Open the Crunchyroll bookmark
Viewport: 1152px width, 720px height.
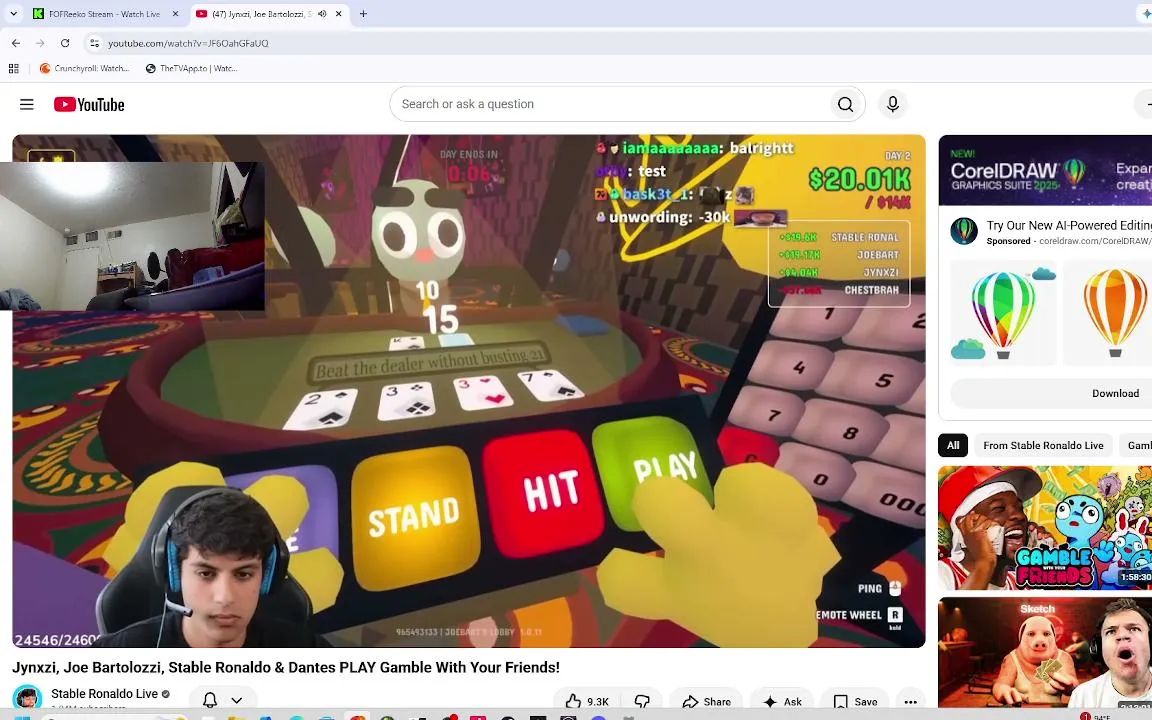click(x=84, y=68)
